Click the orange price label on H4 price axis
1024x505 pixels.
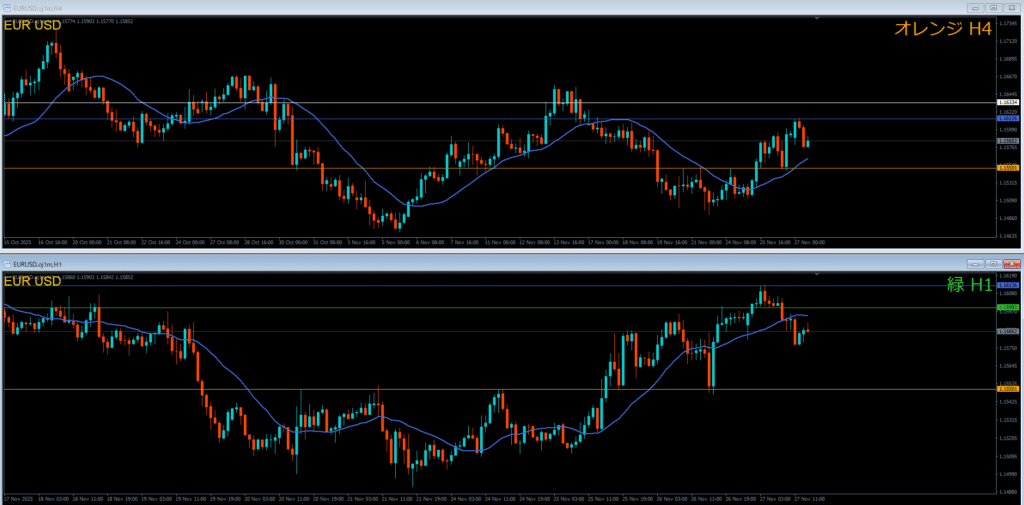point(1008,168)
